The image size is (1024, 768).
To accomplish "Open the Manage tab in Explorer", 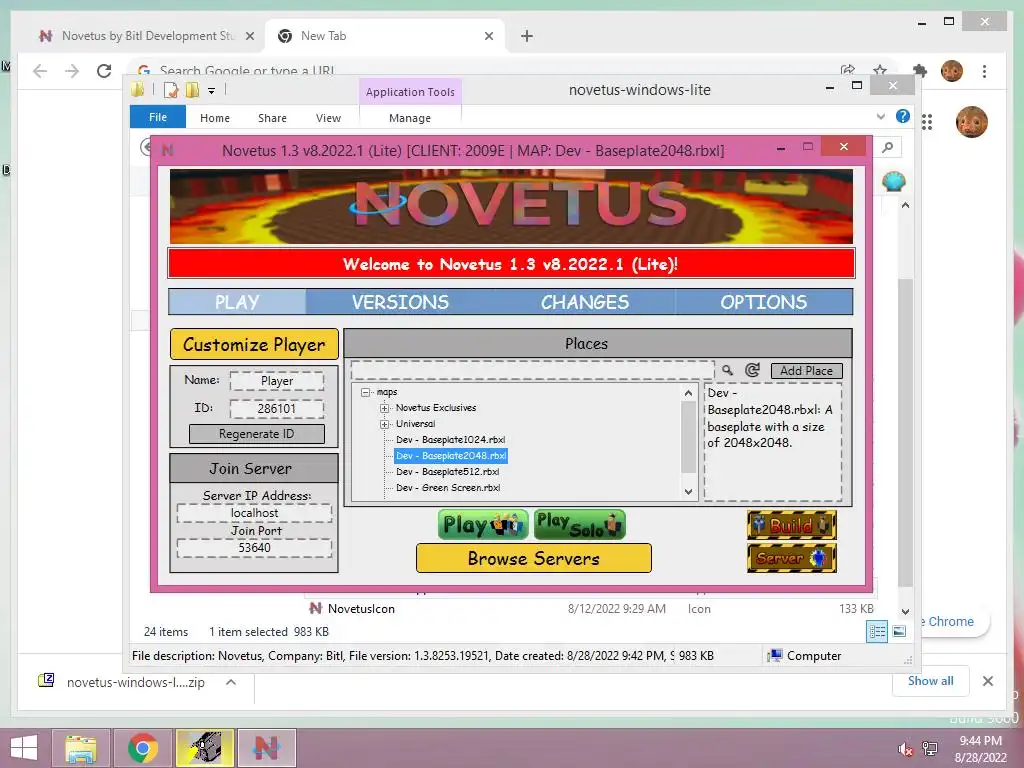I will click(410, 118).
